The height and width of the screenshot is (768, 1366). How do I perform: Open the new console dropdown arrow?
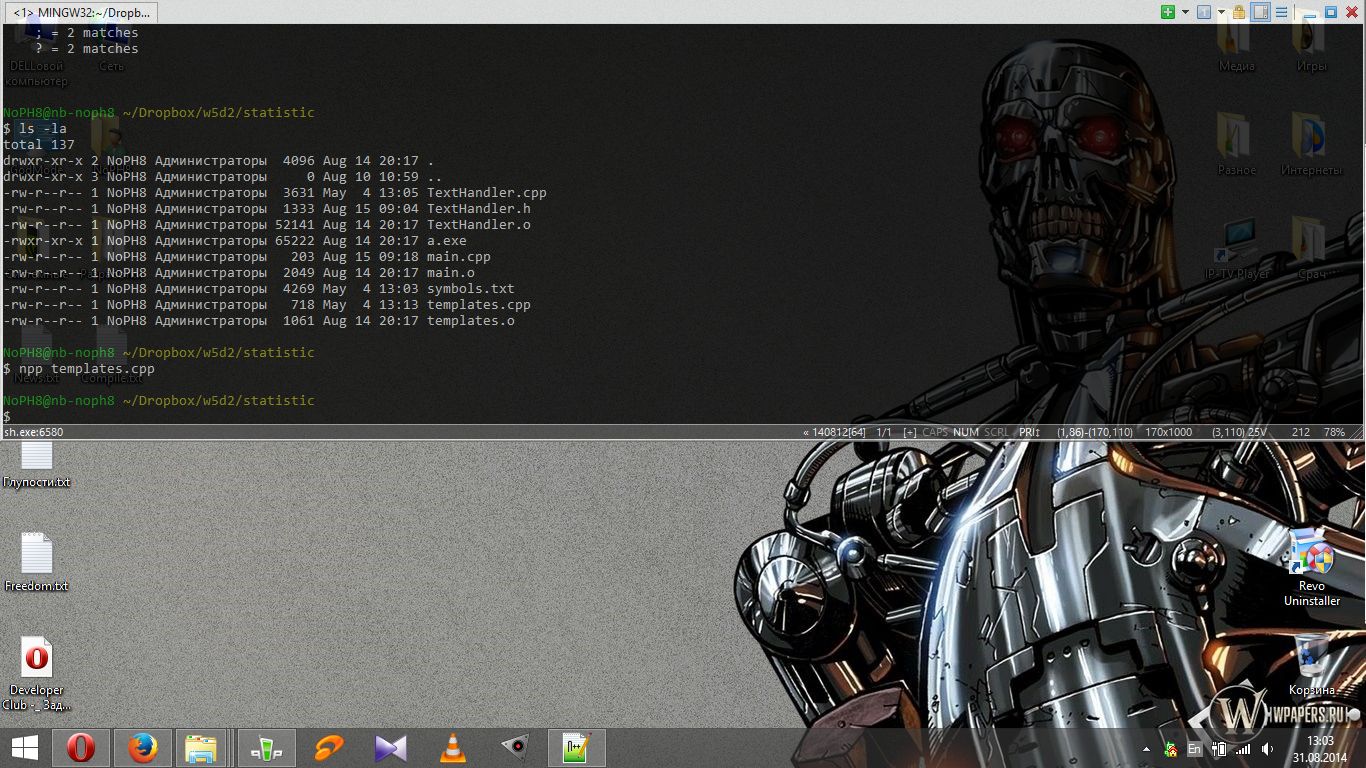tap(1185, 12)
